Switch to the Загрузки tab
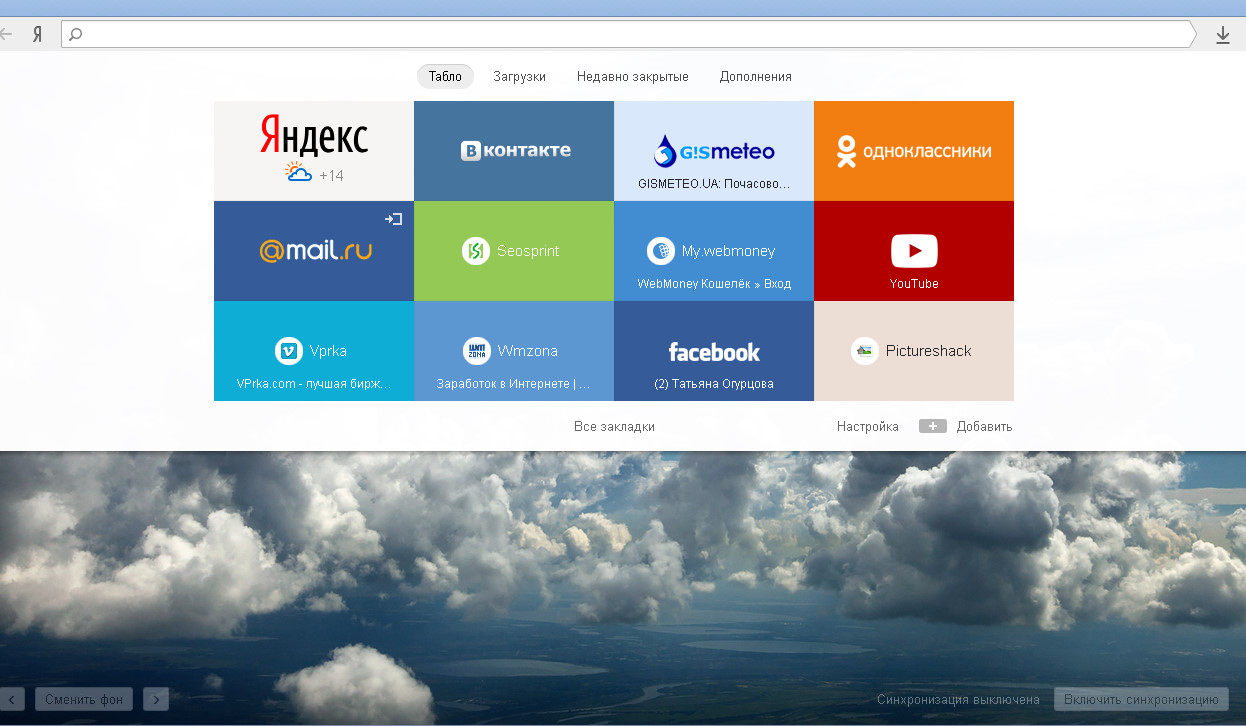 pyautogui.click(x=519, y=76)
